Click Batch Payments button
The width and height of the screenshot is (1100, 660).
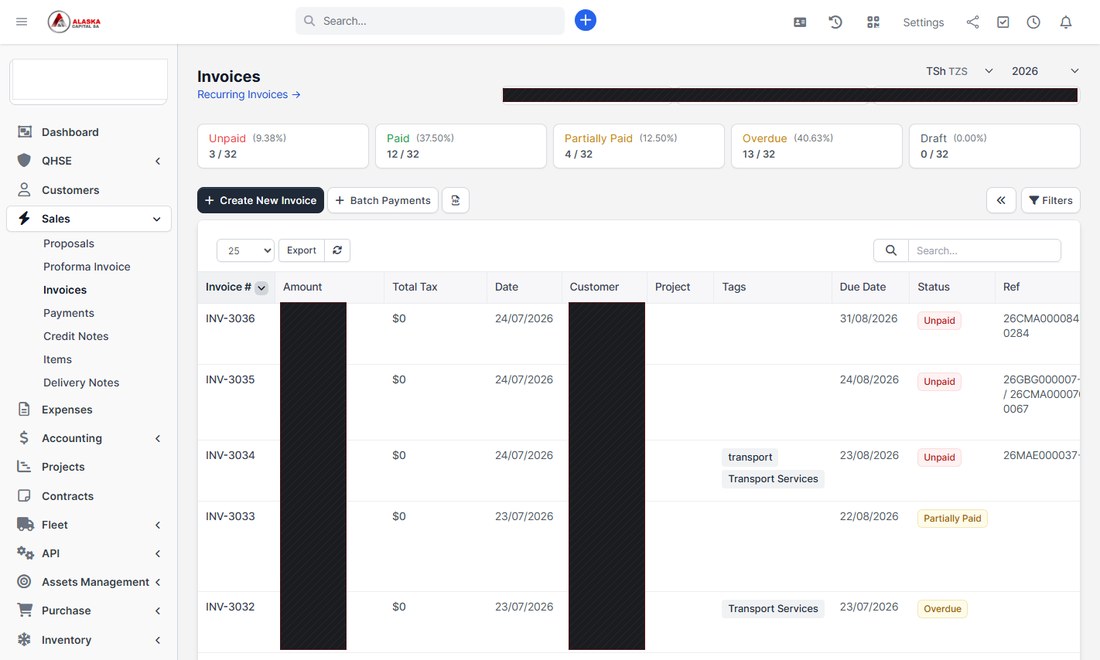click(x=383, y=201)
